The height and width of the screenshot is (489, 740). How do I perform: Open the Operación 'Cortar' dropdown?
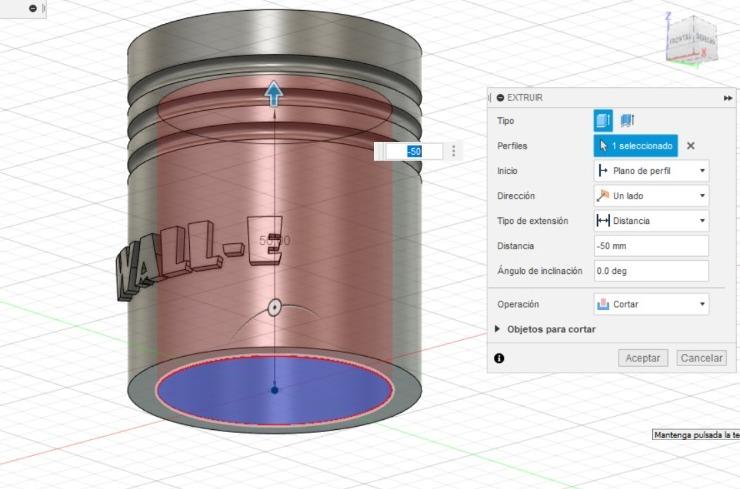[651, 304]
